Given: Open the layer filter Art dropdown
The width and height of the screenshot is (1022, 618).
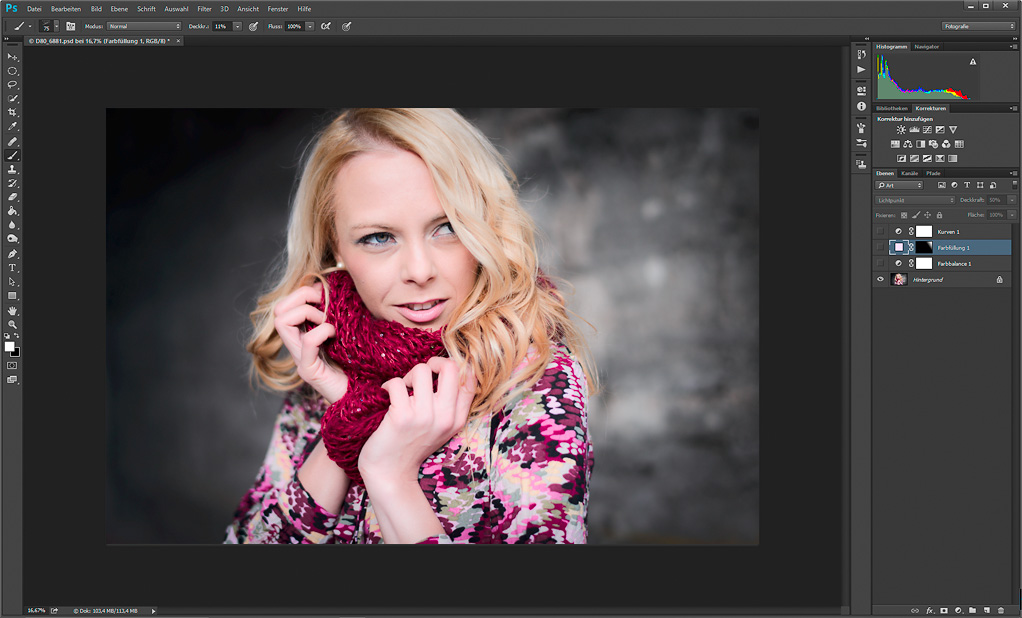Looking at the screenshot, I should [899, 185].
